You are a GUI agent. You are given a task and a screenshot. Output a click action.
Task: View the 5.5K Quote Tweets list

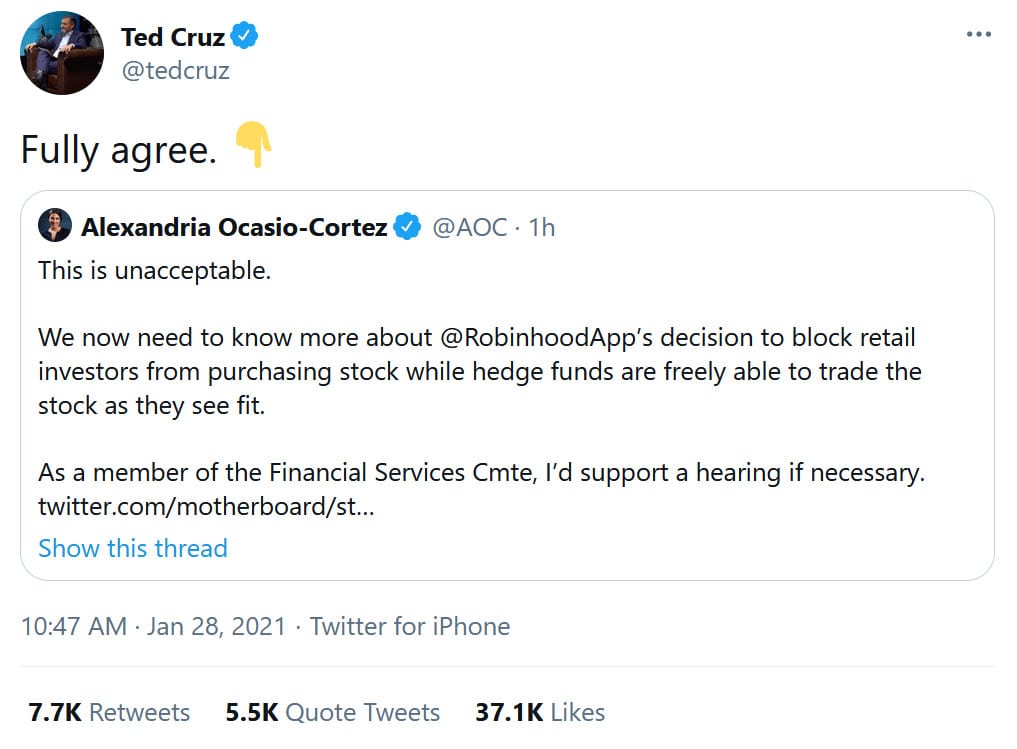point(332,712)
